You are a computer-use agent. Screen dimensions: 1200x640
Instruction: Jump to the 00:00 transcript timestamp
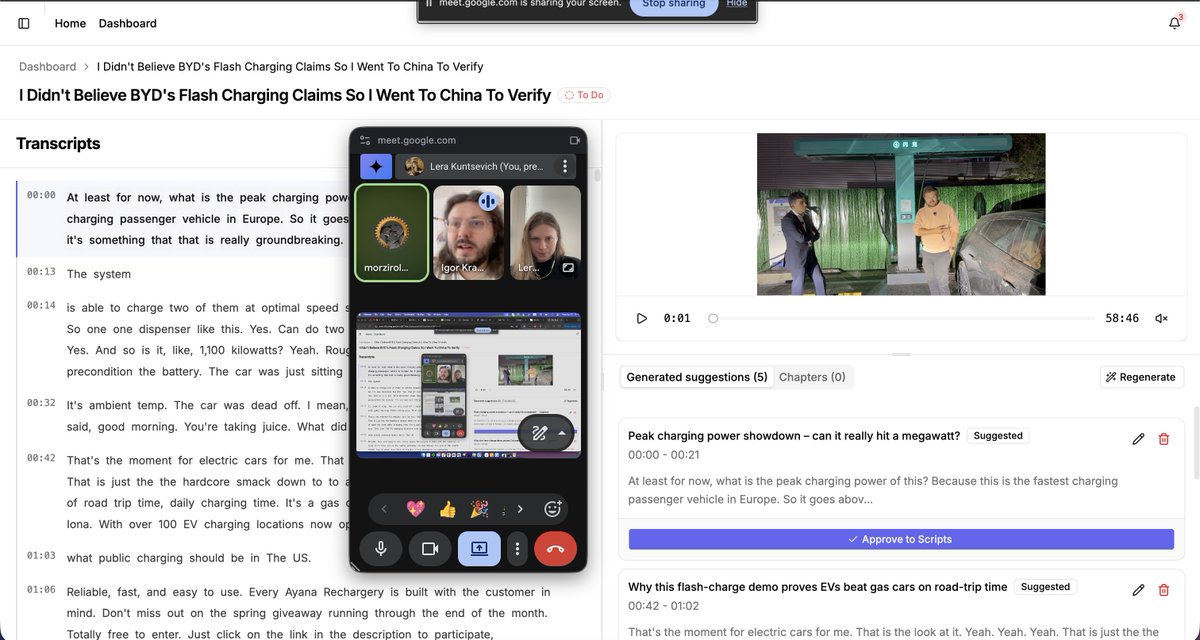click(x=41, y=195)
